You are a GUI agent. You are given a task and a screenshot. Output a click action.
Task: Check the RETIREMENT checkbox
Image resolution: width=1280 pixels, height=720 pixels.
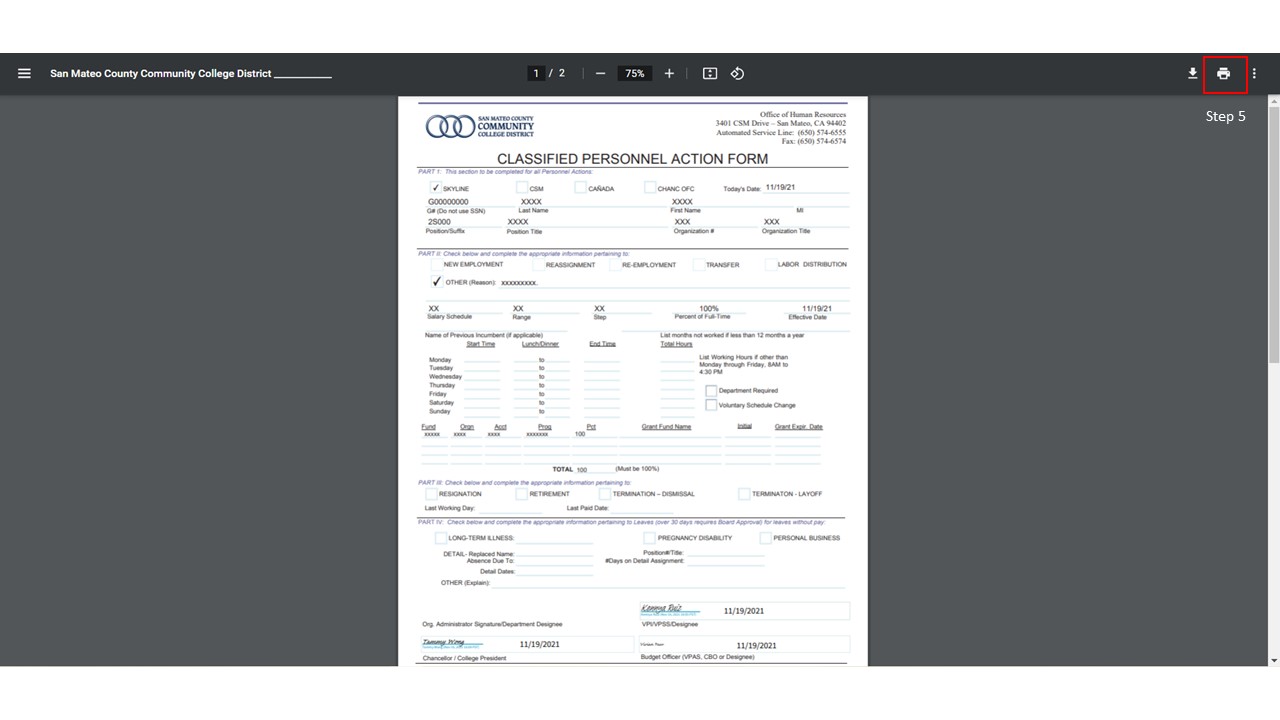(521, 494)
